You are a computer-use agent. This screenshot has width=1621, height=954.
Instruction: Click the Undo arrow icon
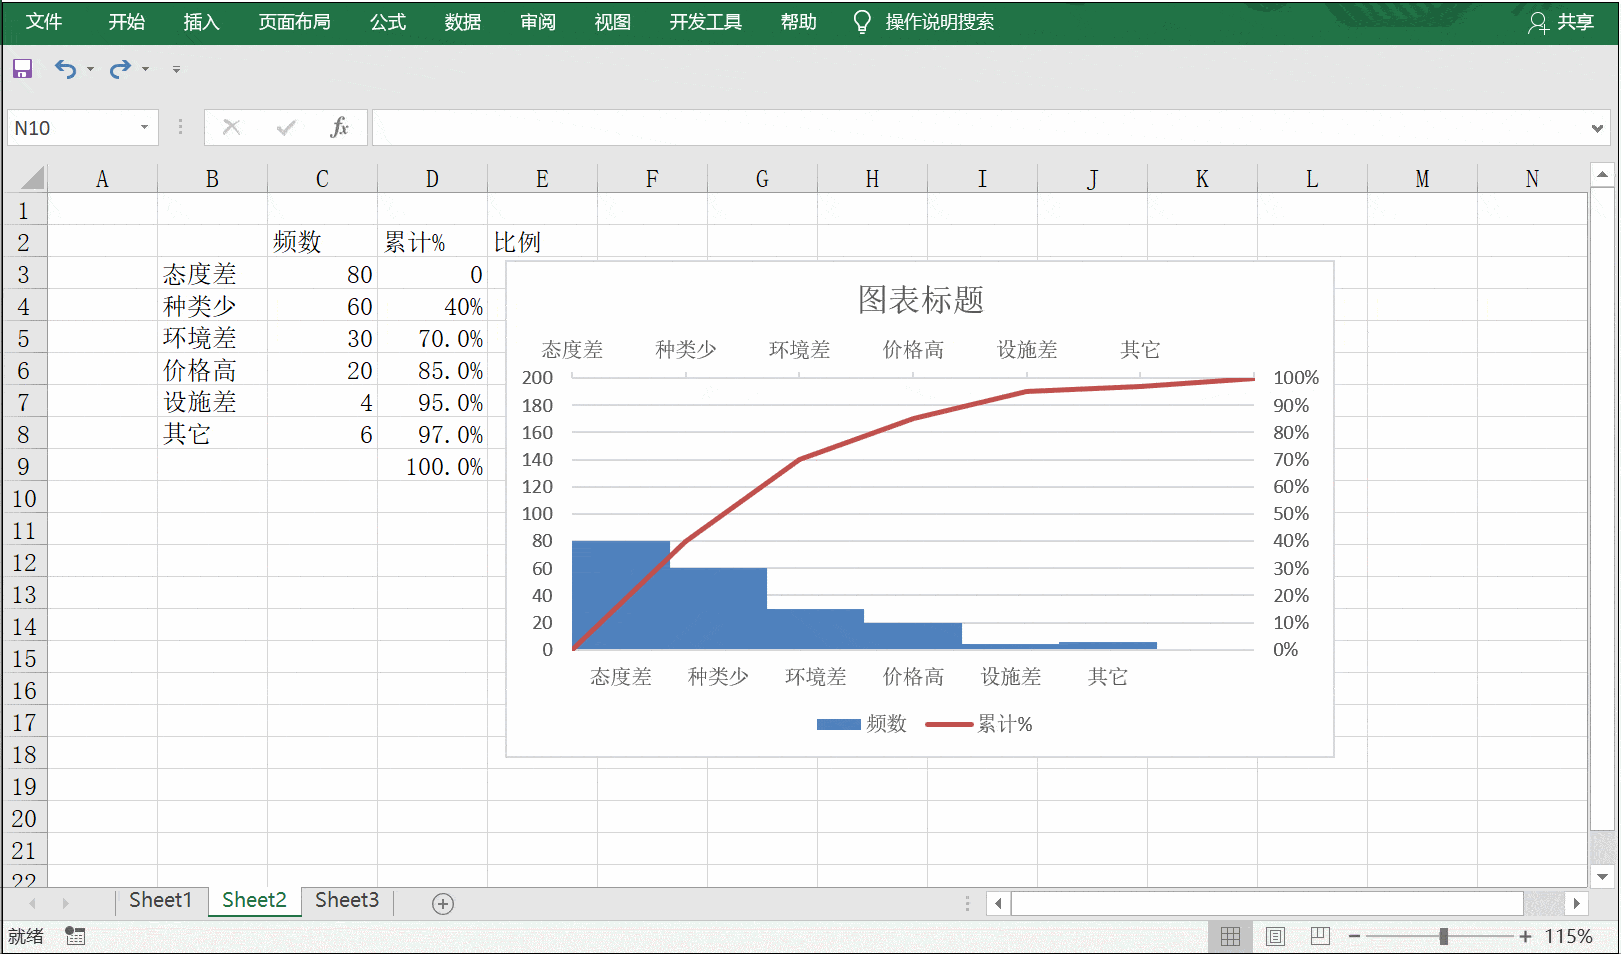(65, 69)
